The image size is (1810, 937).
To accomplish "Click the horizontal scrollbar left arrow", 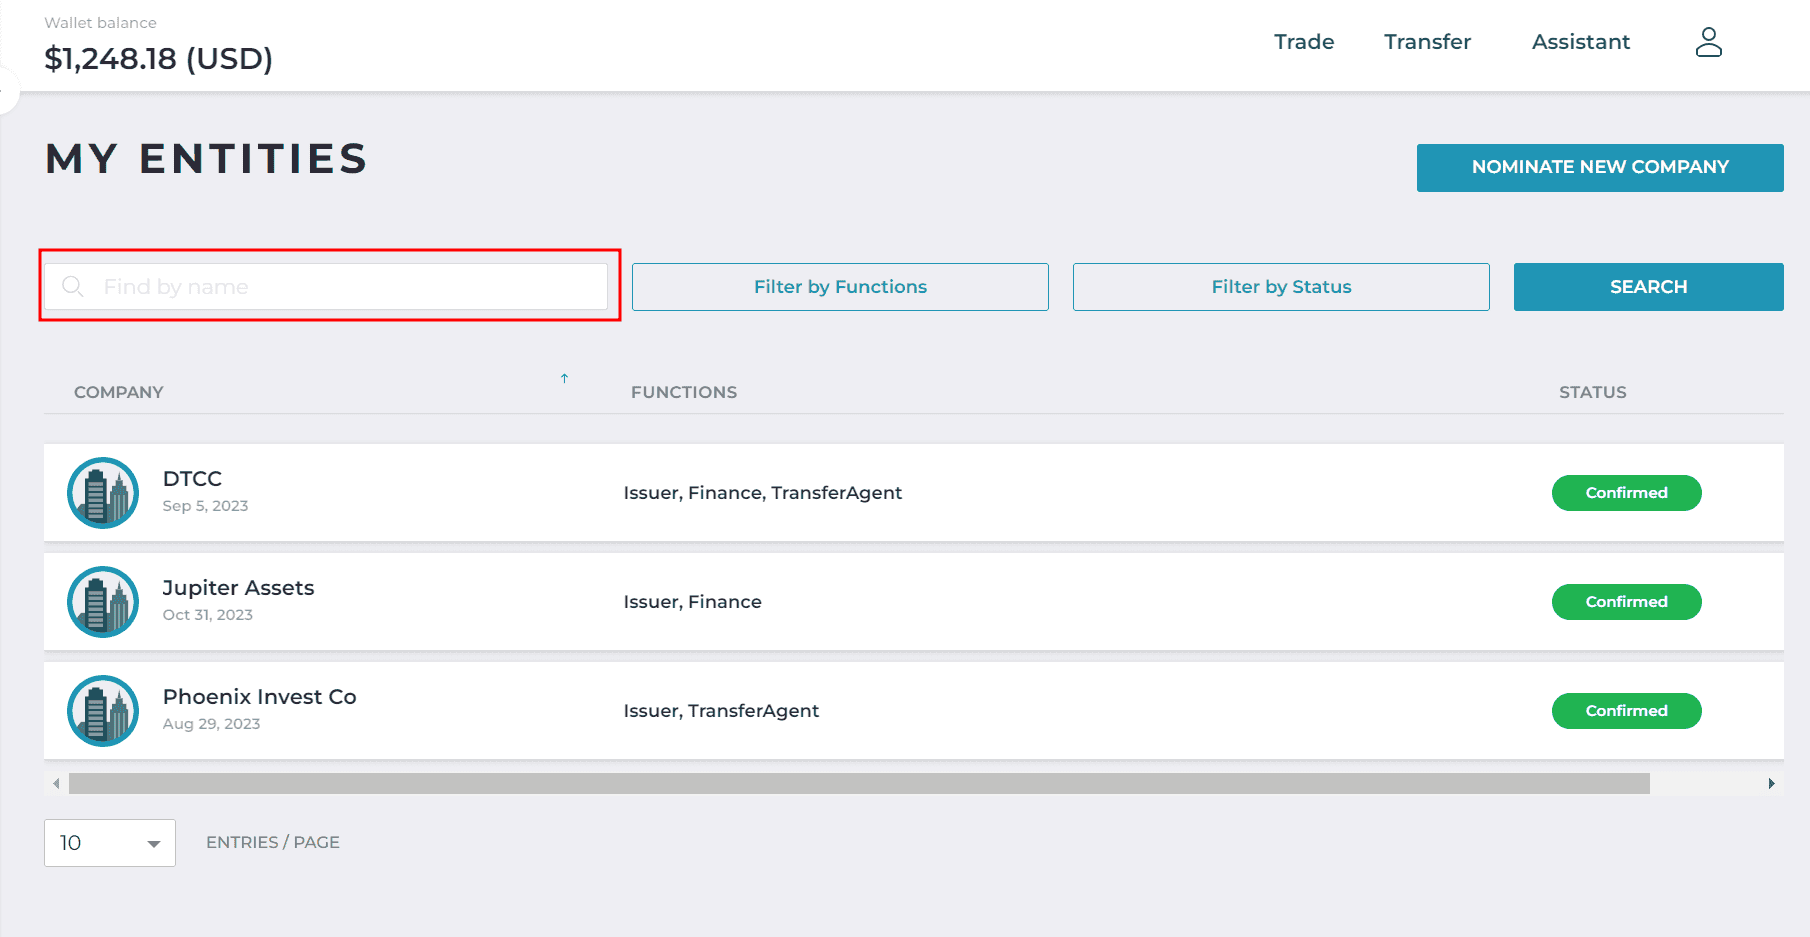I will pos(56,783).
